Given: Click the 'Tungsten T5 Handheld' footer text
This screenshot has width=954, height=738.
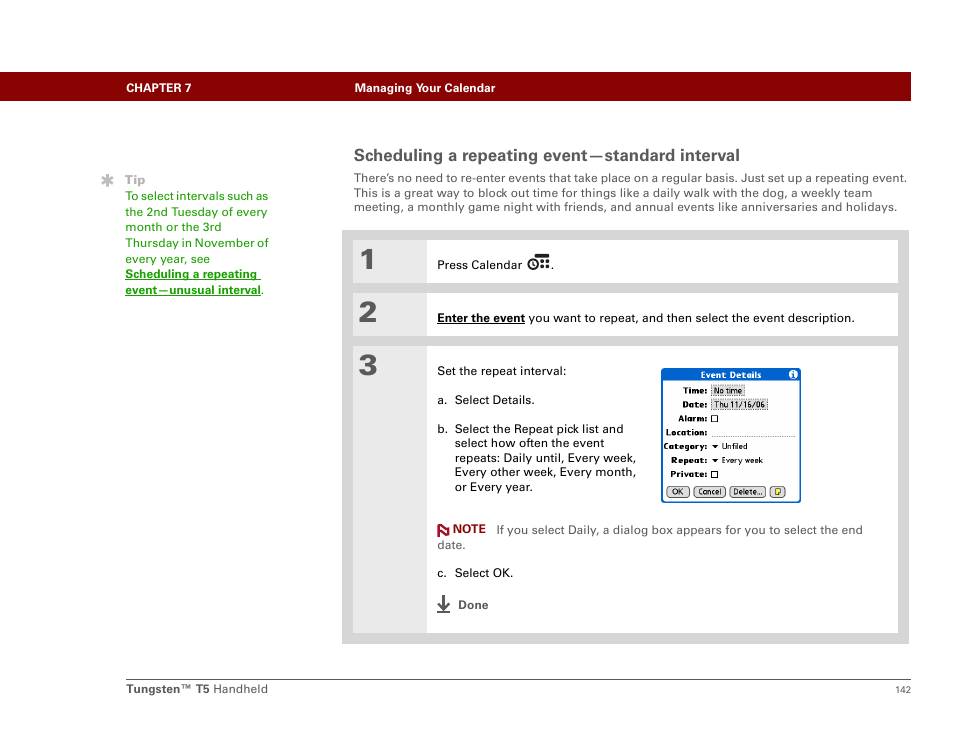Looking at the screenshot, I should click(x=197, y=689).
